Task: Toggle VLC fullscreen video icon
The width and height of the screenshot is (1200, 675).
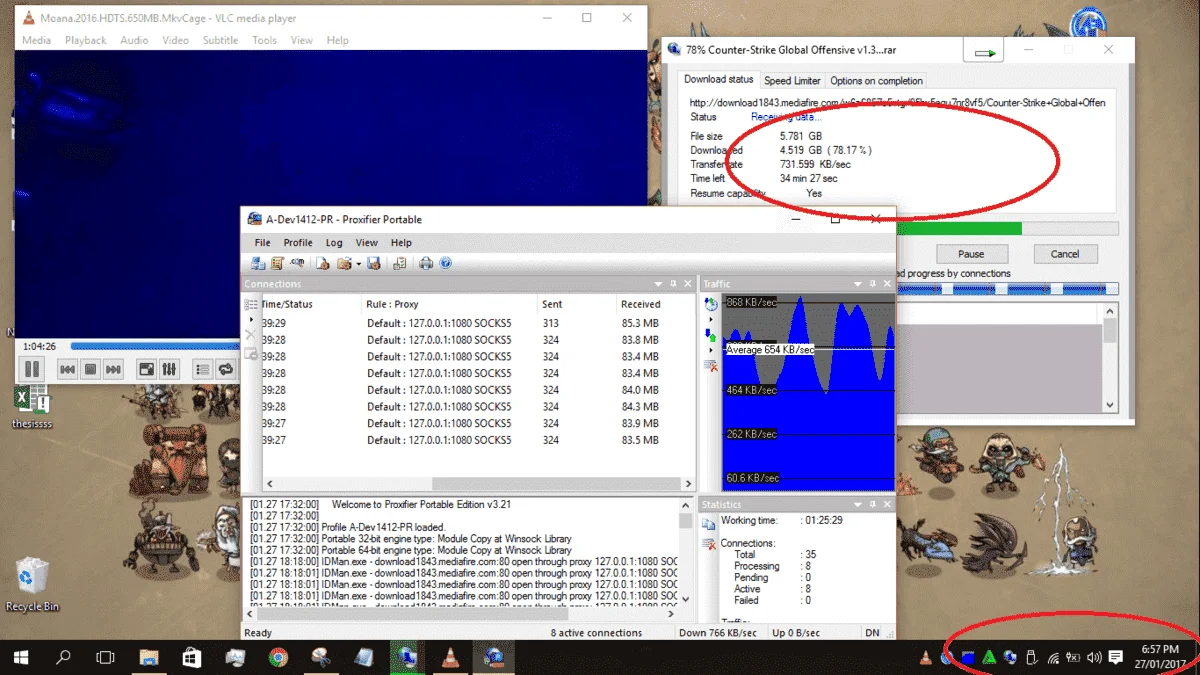Action: point(146,369)
